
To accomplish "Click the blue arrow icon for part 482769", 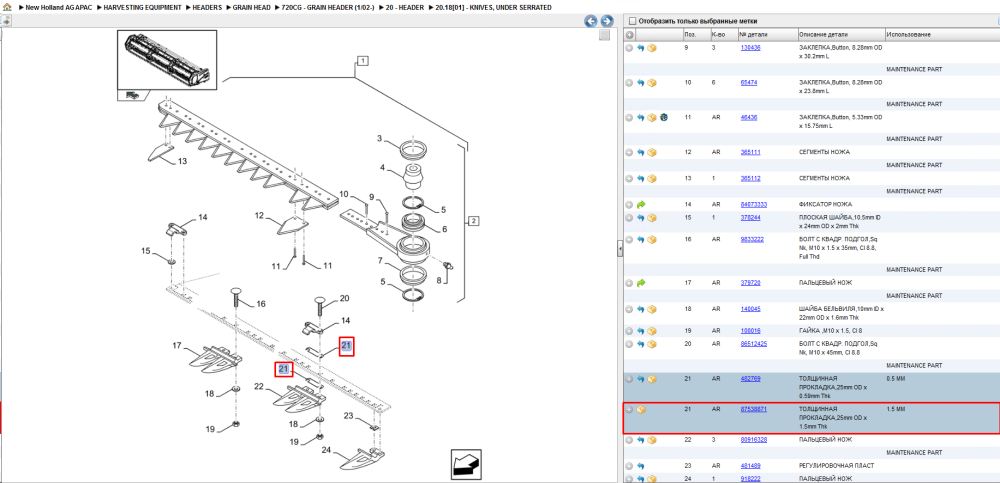I will 641,379.
